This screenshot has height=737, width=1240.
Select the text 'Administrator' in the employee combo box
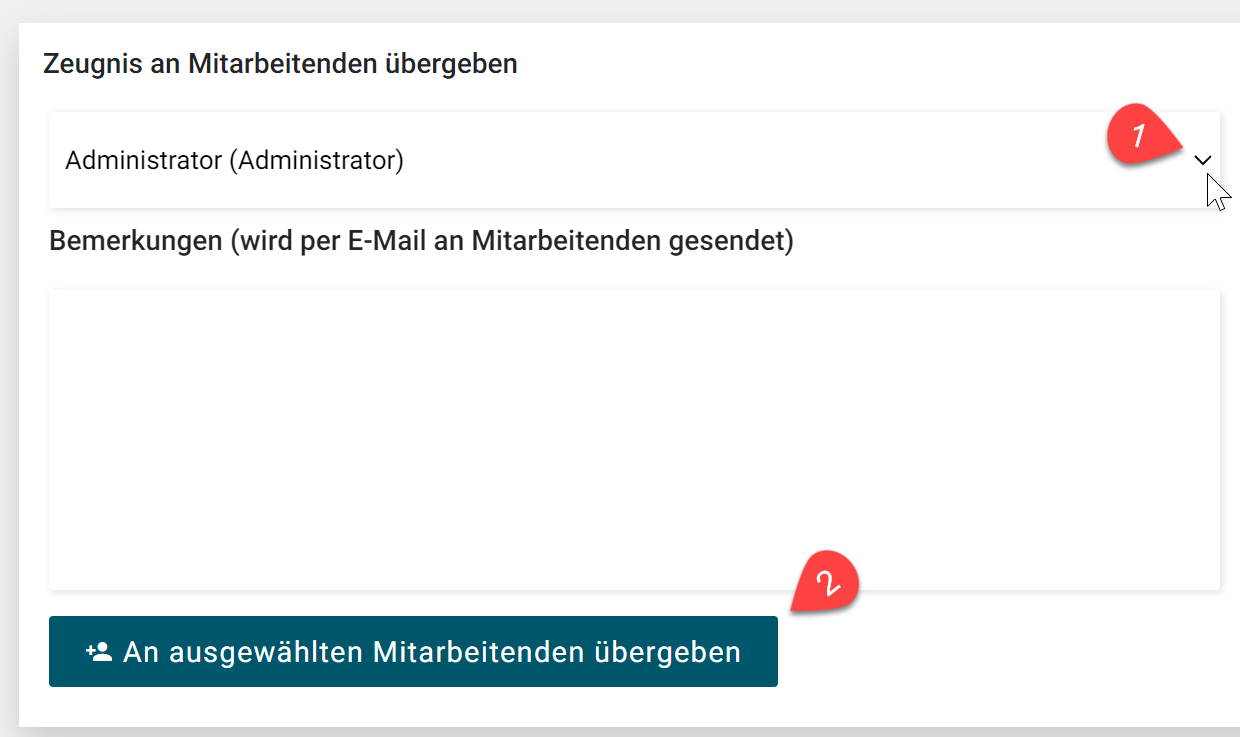(x=142, y=160)
